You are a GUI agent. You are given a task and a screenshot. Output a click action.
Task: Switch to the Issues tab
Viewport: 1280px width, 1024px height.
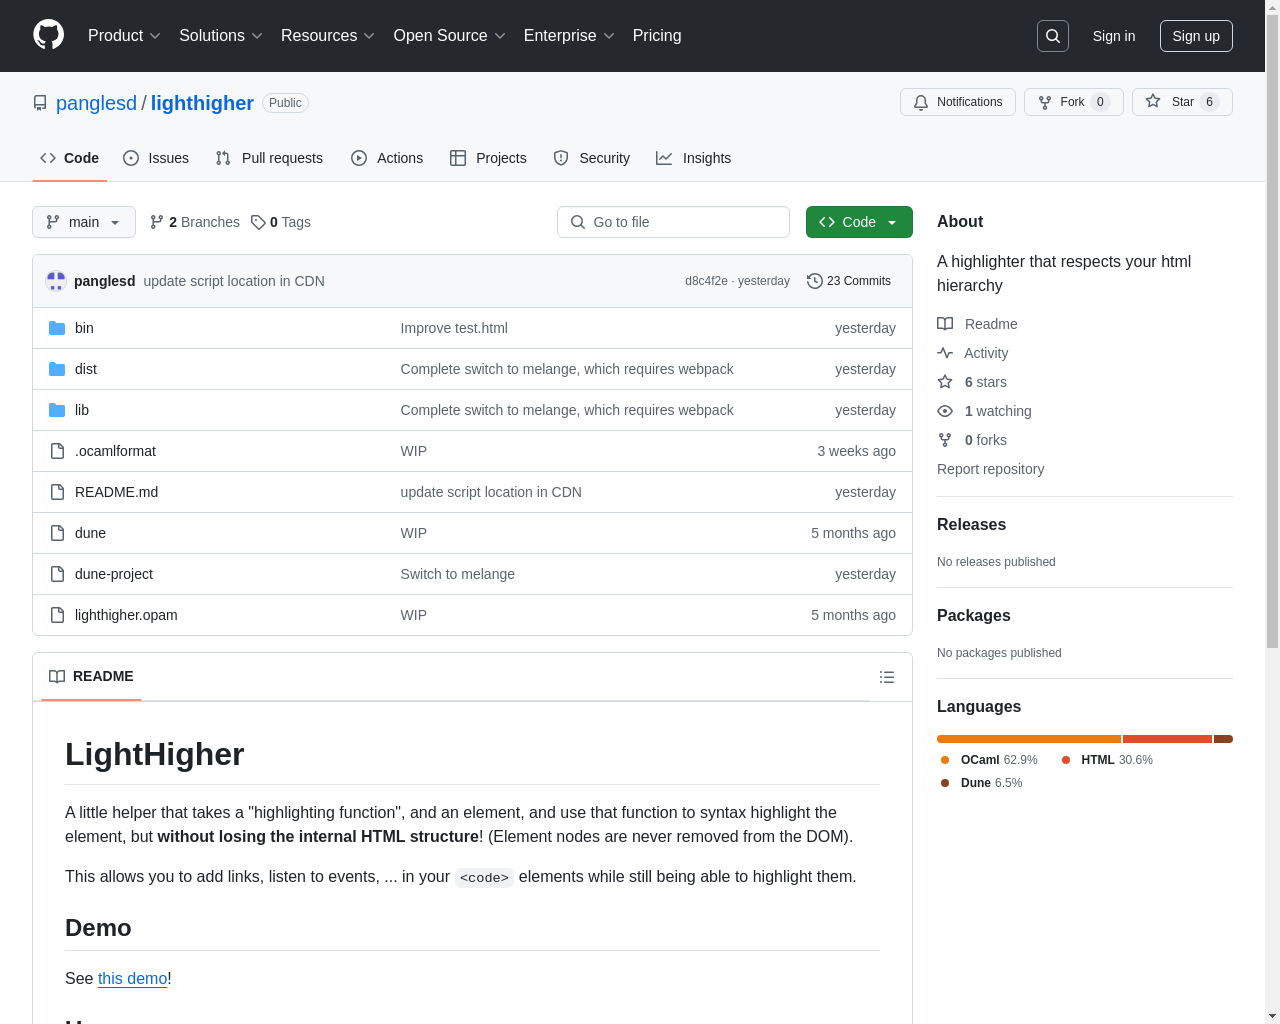[156, 158]
